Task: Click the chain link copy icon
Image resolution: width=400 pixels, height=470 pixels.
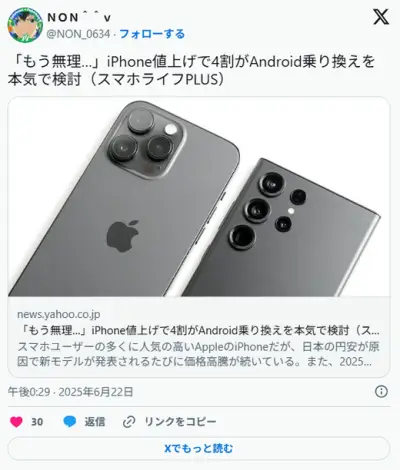Action: pyautogui.click(x=129, y=422)
